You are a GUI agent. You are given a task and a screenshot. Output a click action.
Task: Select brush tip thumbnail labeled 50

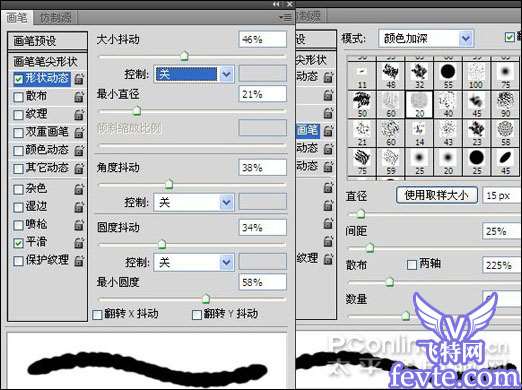click(x=362, y=104)
